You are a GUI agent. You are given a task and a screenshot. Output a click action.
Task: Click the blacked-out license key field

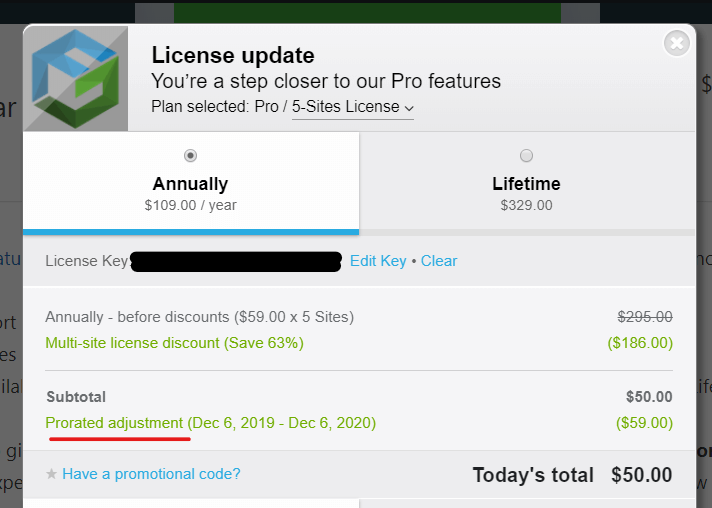236,262
